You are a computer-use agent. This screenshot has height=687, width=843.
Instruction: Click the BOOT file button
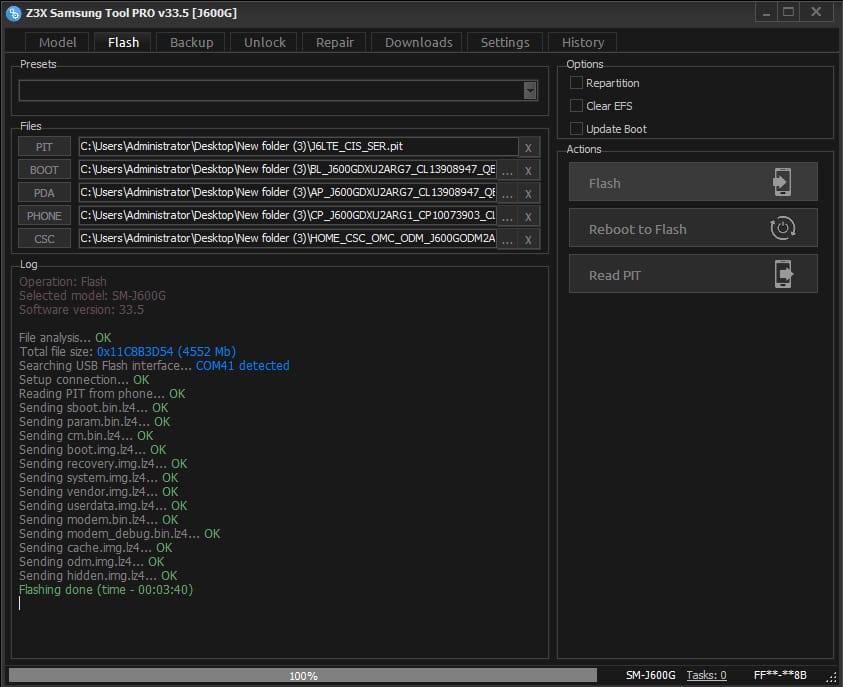coord(44,170)
